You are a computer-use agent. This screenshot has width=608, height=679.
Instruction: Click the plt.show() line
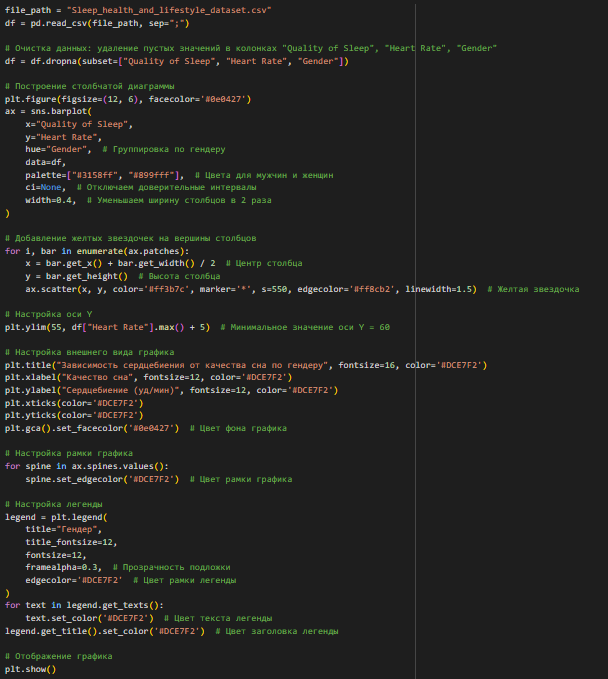point(30,670)
